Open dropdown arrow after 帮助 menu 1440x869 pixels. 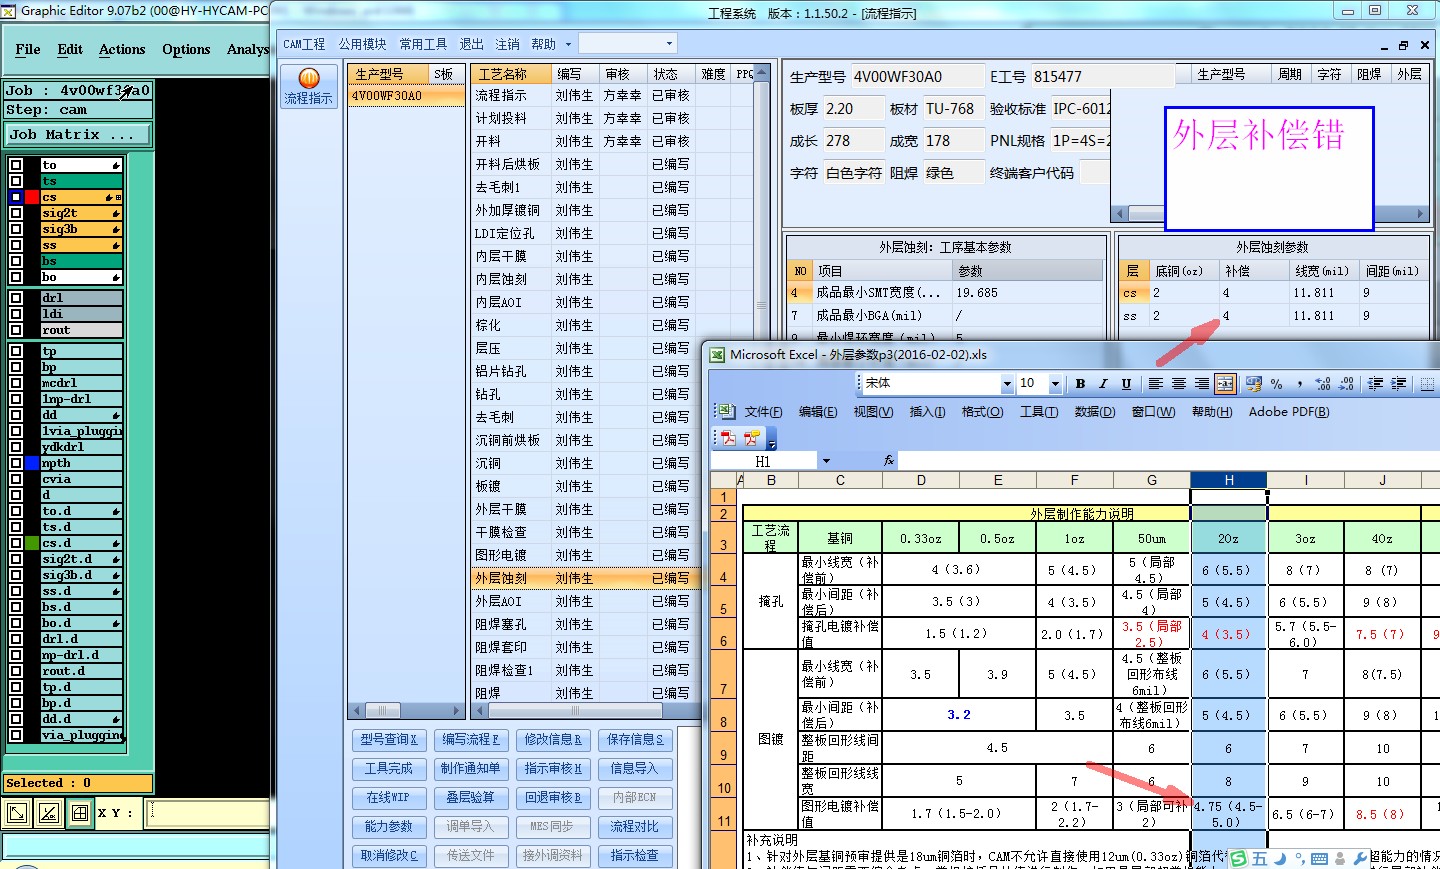(568, 44)
